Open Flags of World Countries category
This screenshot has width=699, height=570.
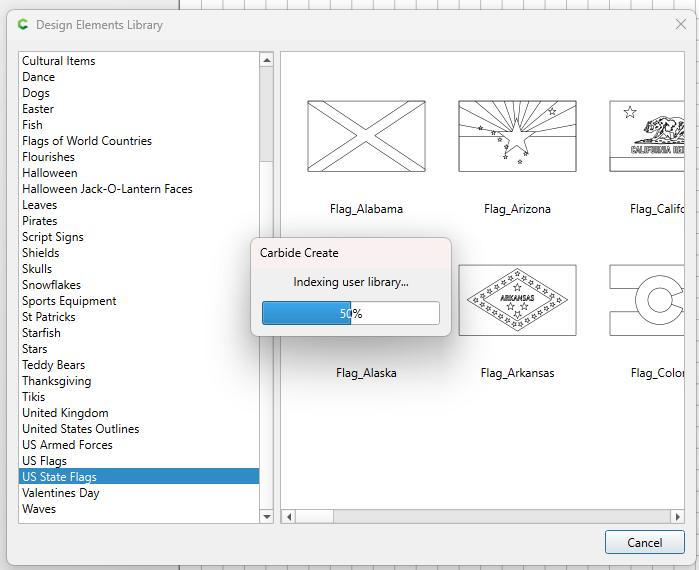tap(139, 141)
